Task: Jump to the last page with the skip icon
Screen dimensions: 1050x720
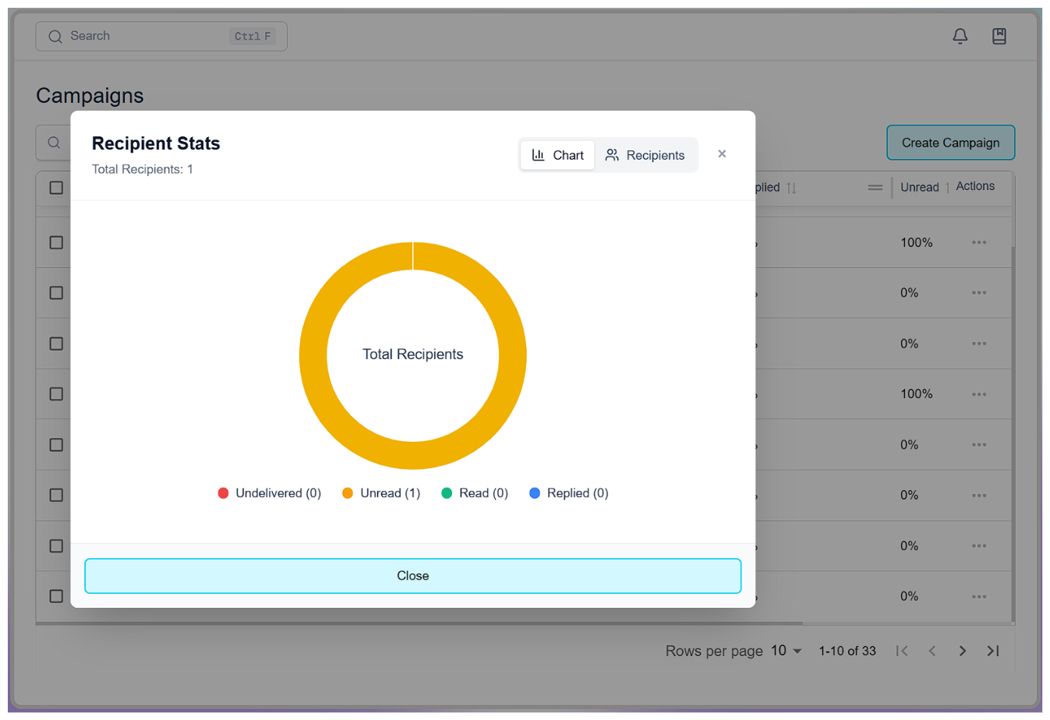Action: pos(993,650)
